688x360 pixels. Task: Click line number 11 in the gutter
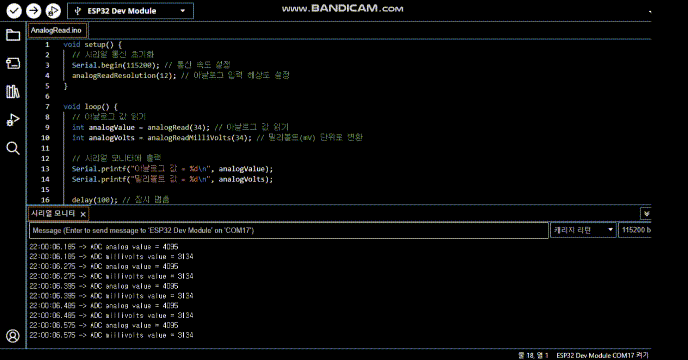[x=45, y=148]
